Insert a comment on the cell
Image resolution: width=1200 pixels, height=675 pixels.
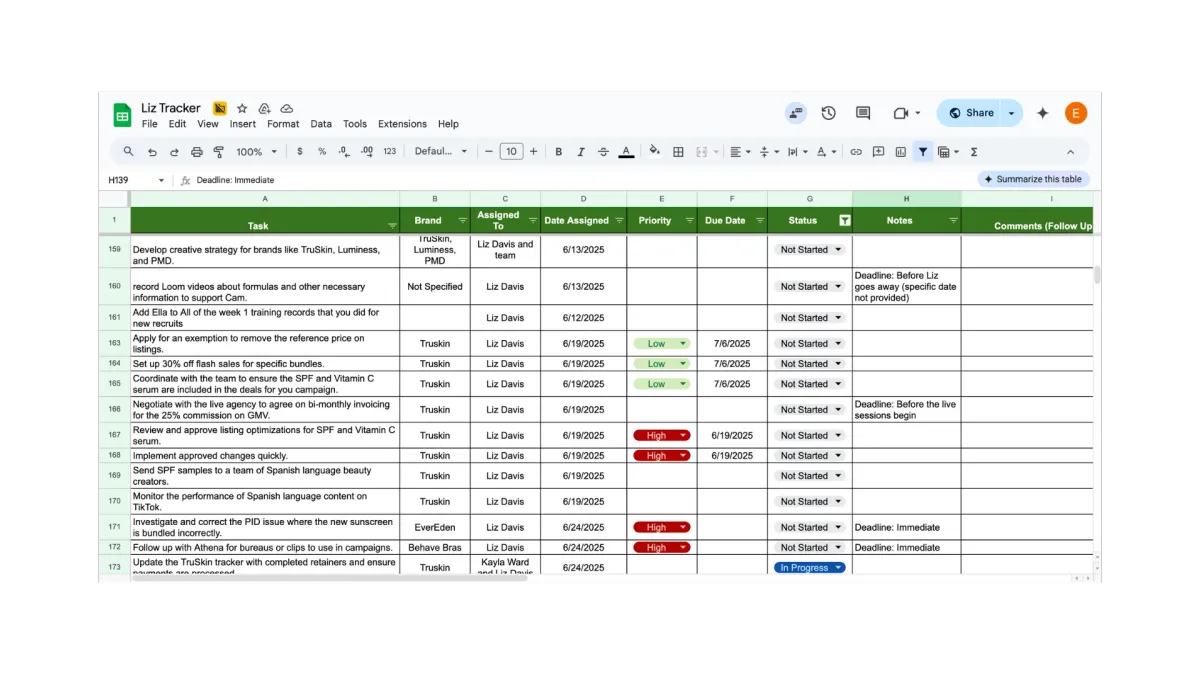878,152
